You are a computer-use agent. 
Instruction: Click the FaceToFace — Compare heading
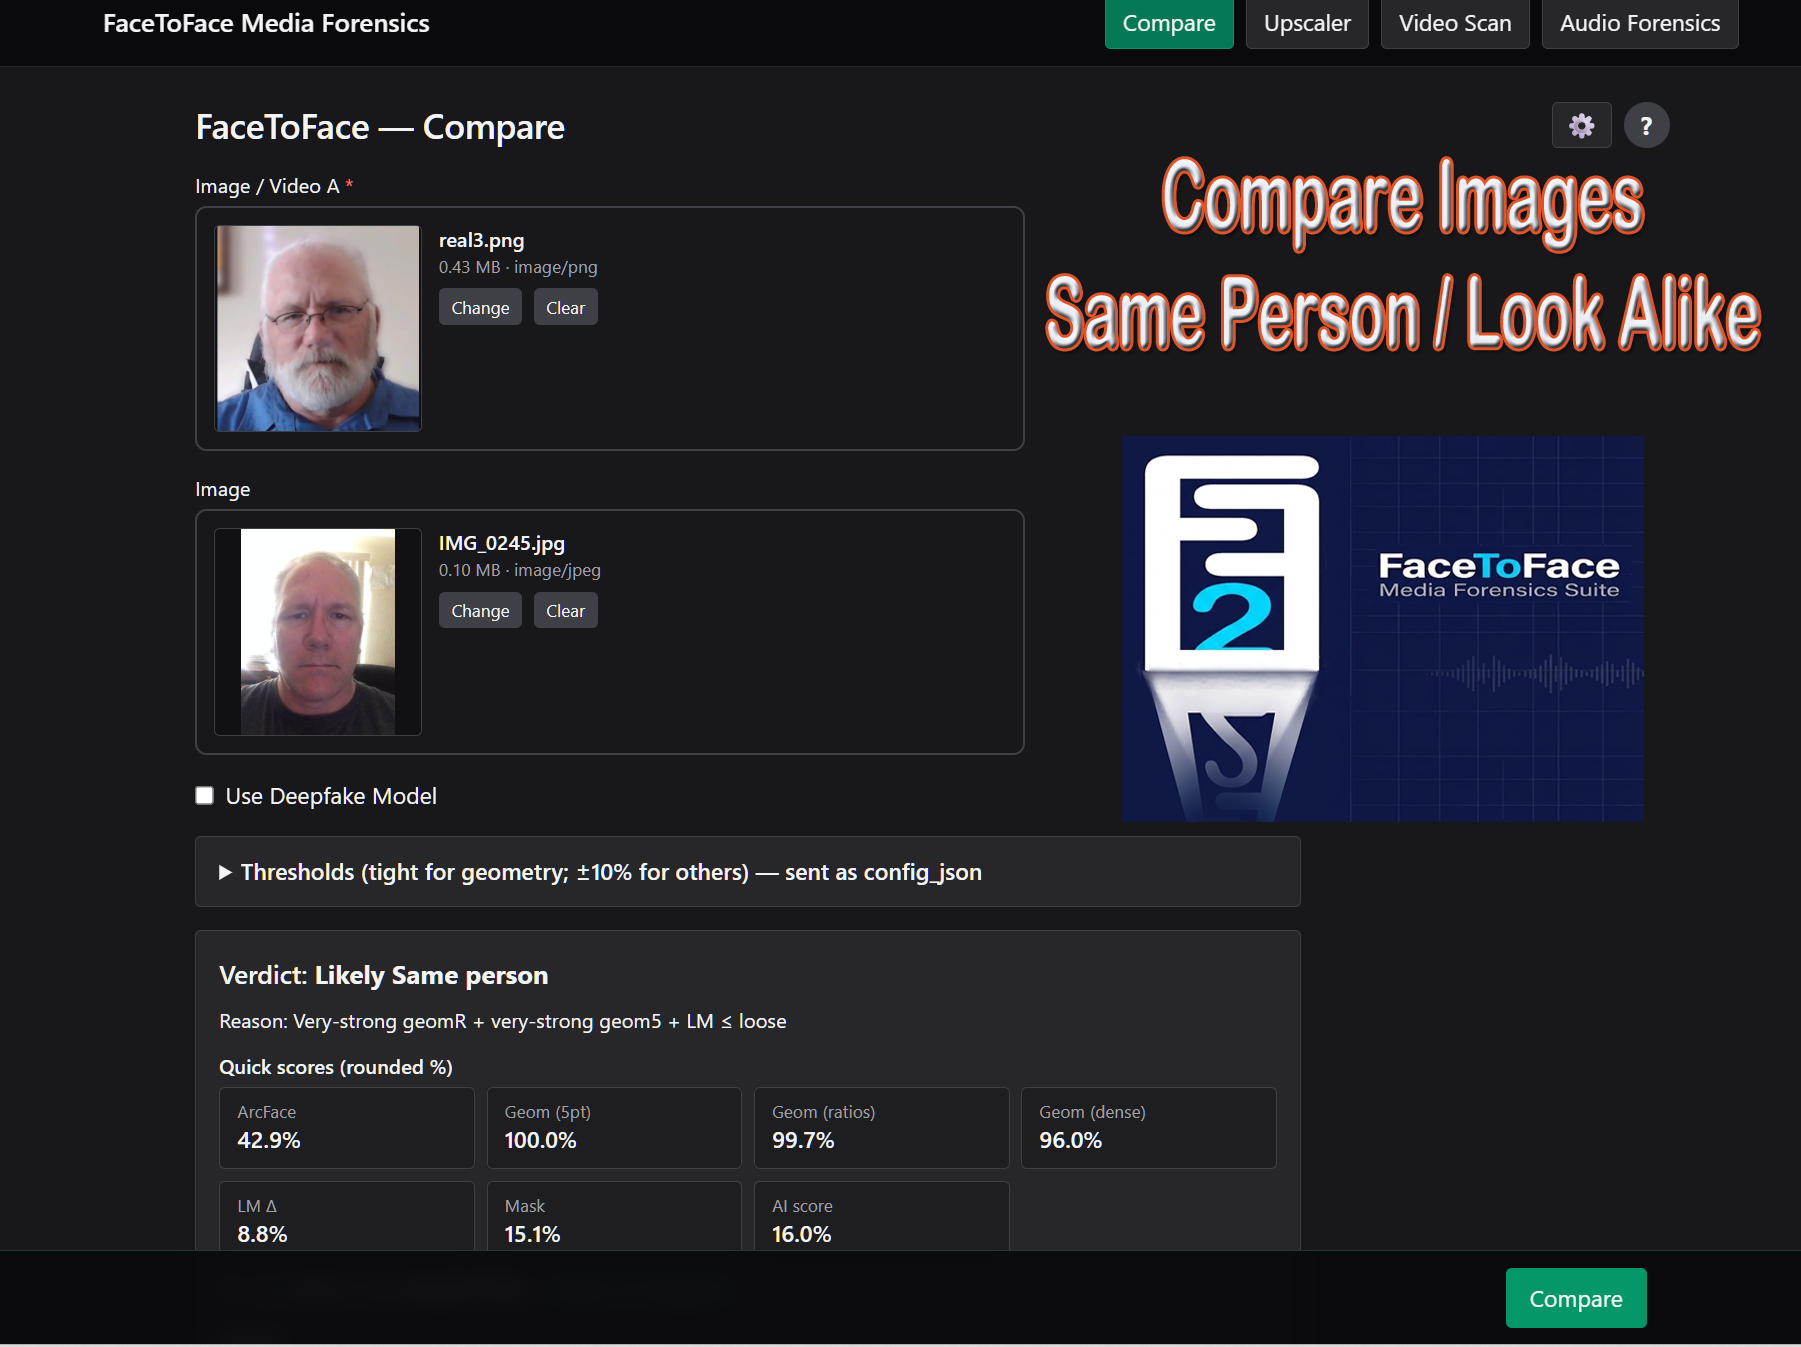pyautogui.click(x=380, y=127)
